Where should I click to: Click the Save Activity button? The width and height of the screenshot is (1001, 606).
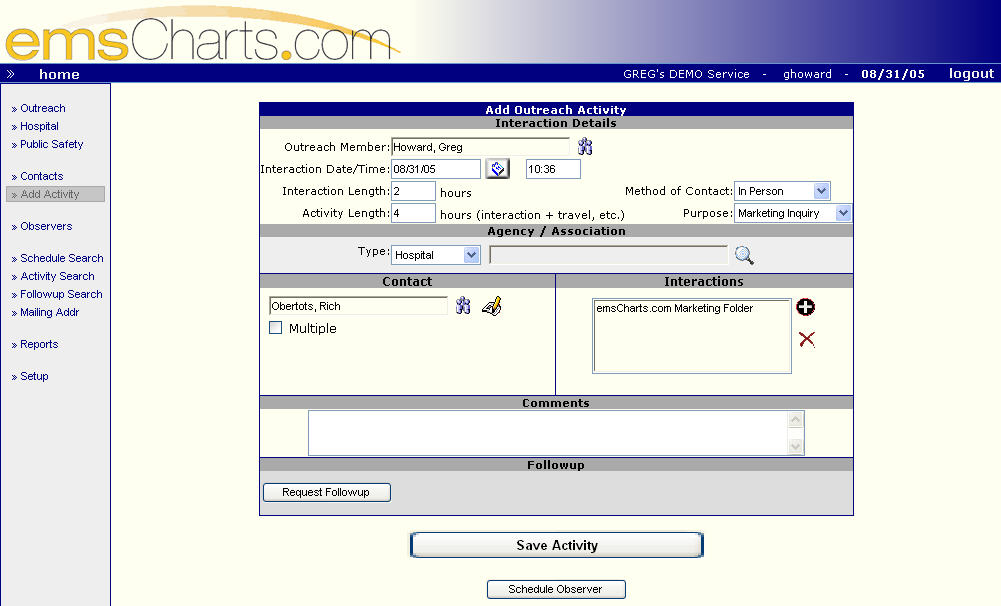pyautogui.click(x=557, y=545)
